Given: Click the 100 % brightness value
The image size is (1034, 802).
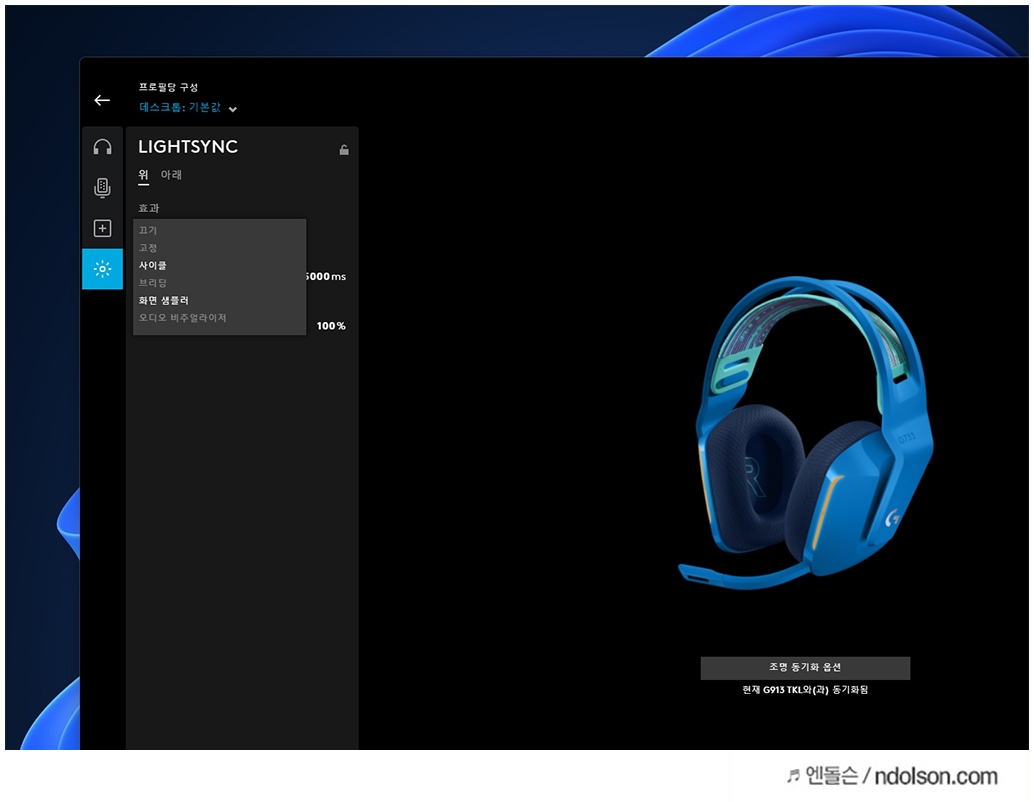Looking at the screenshot, I should (x=331, y=326).
